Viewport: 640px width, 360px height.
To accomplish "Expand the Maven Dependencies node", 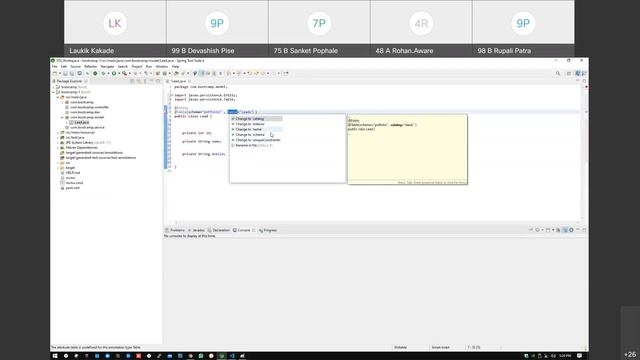I will tap(58, 147).
